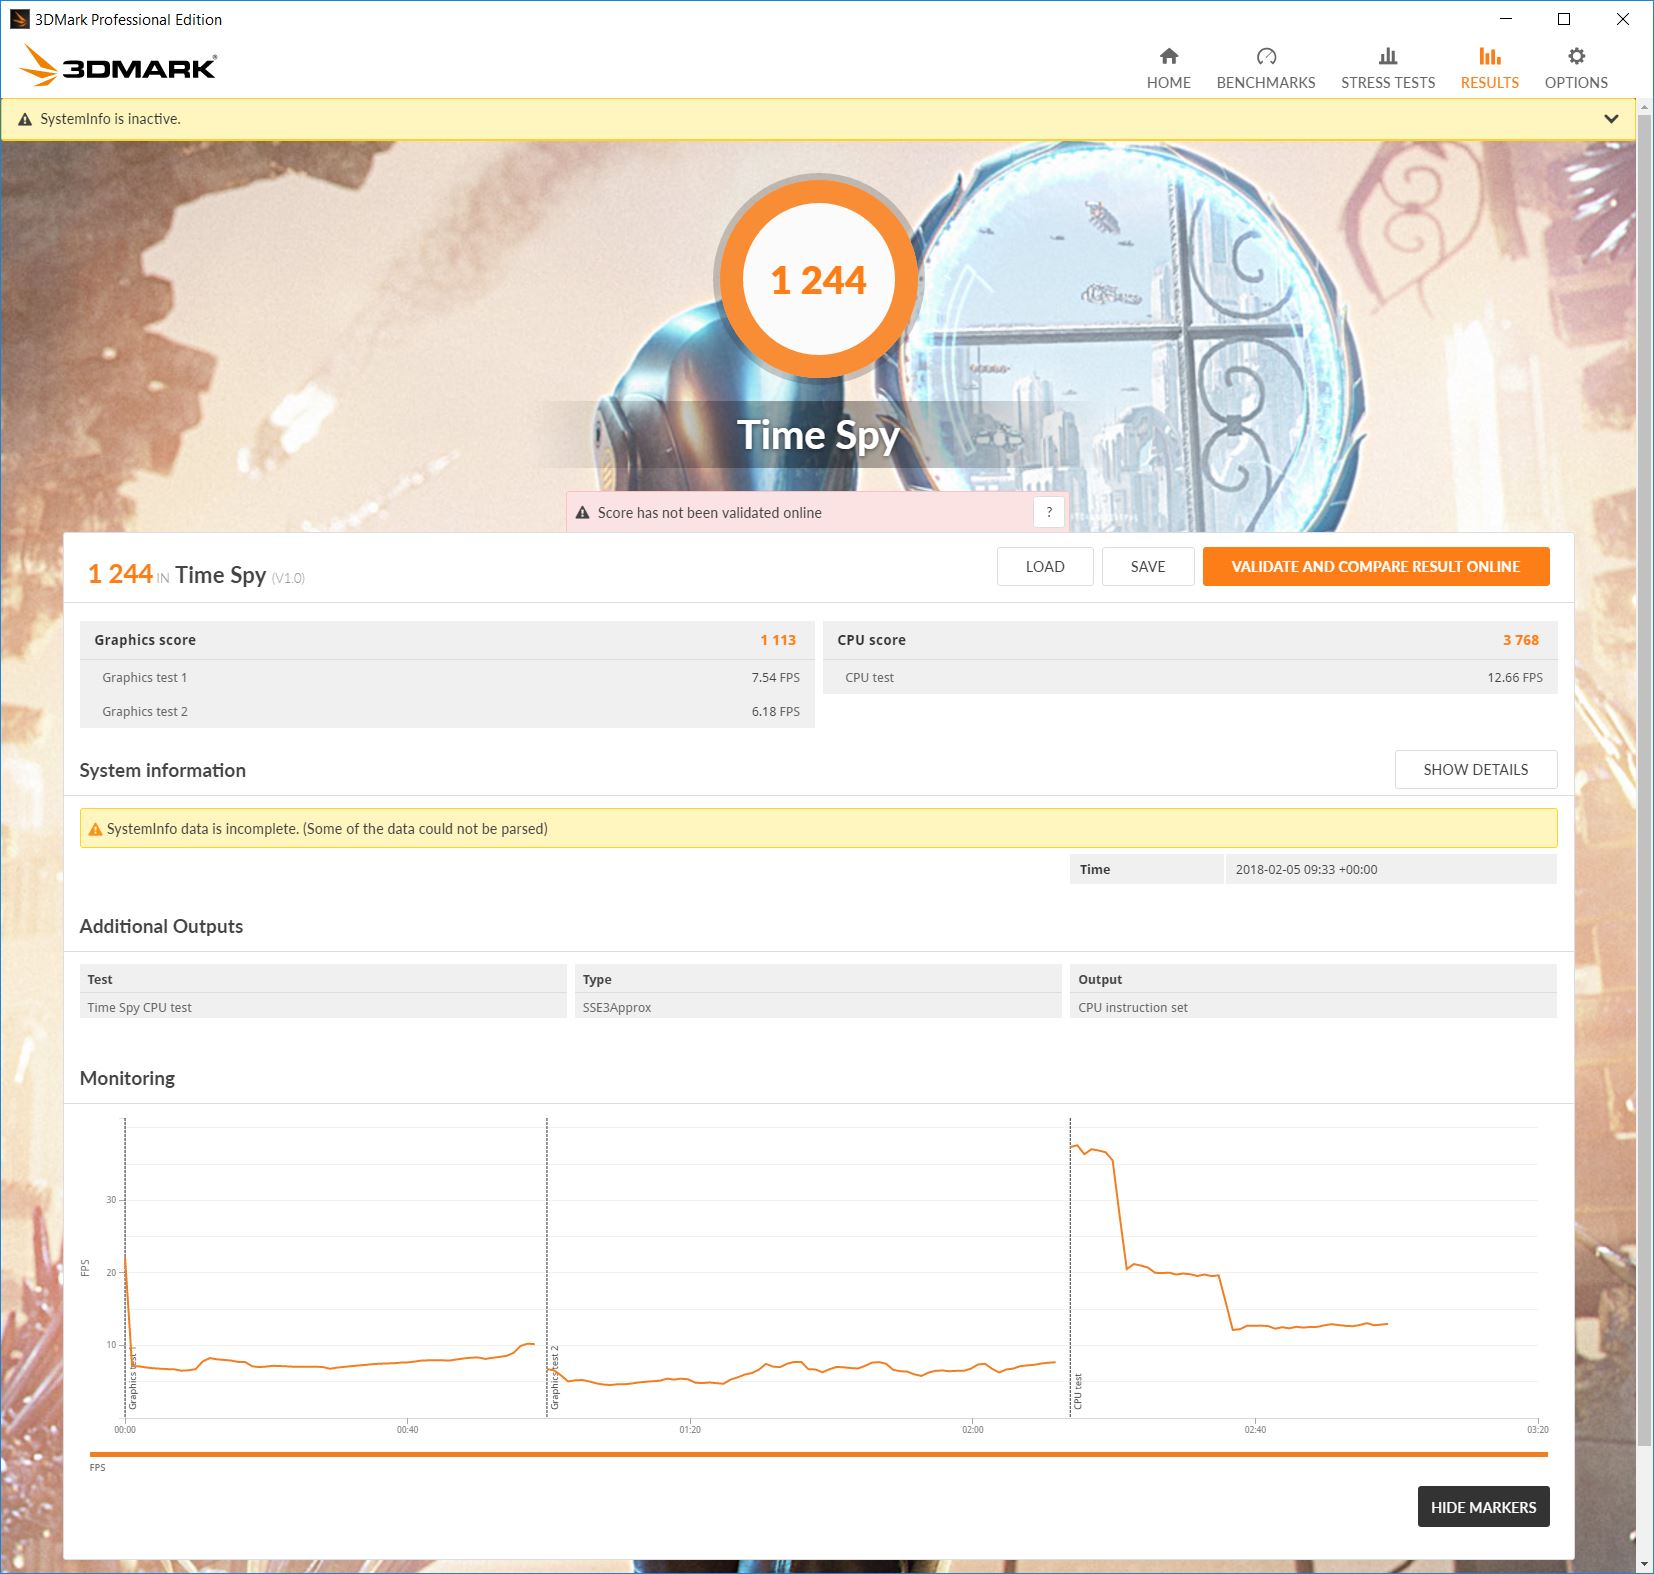The height and width of the screenshot is (1574, 1654).
Task: Click the Graphics test 1 row label
Action: click(x=145, y=678)
